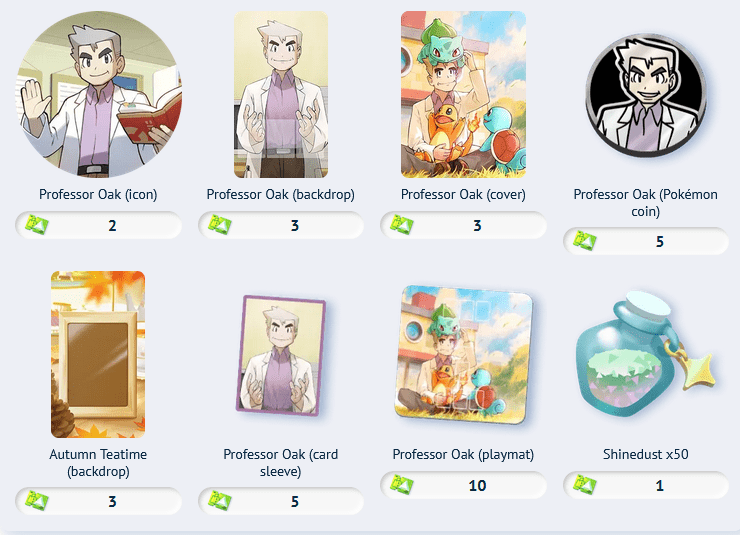Viewport: 740px width, 535px height.
Task: Click the "Shinedust x50" label
Action: pyautogui.click(x=646, y=454)
